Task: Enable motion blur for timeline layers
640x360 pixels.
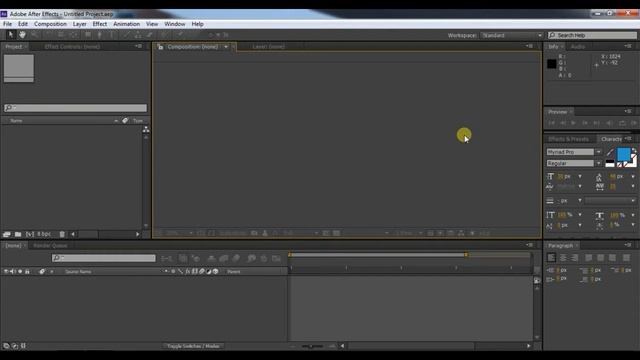Action: (x=236, y=258)
